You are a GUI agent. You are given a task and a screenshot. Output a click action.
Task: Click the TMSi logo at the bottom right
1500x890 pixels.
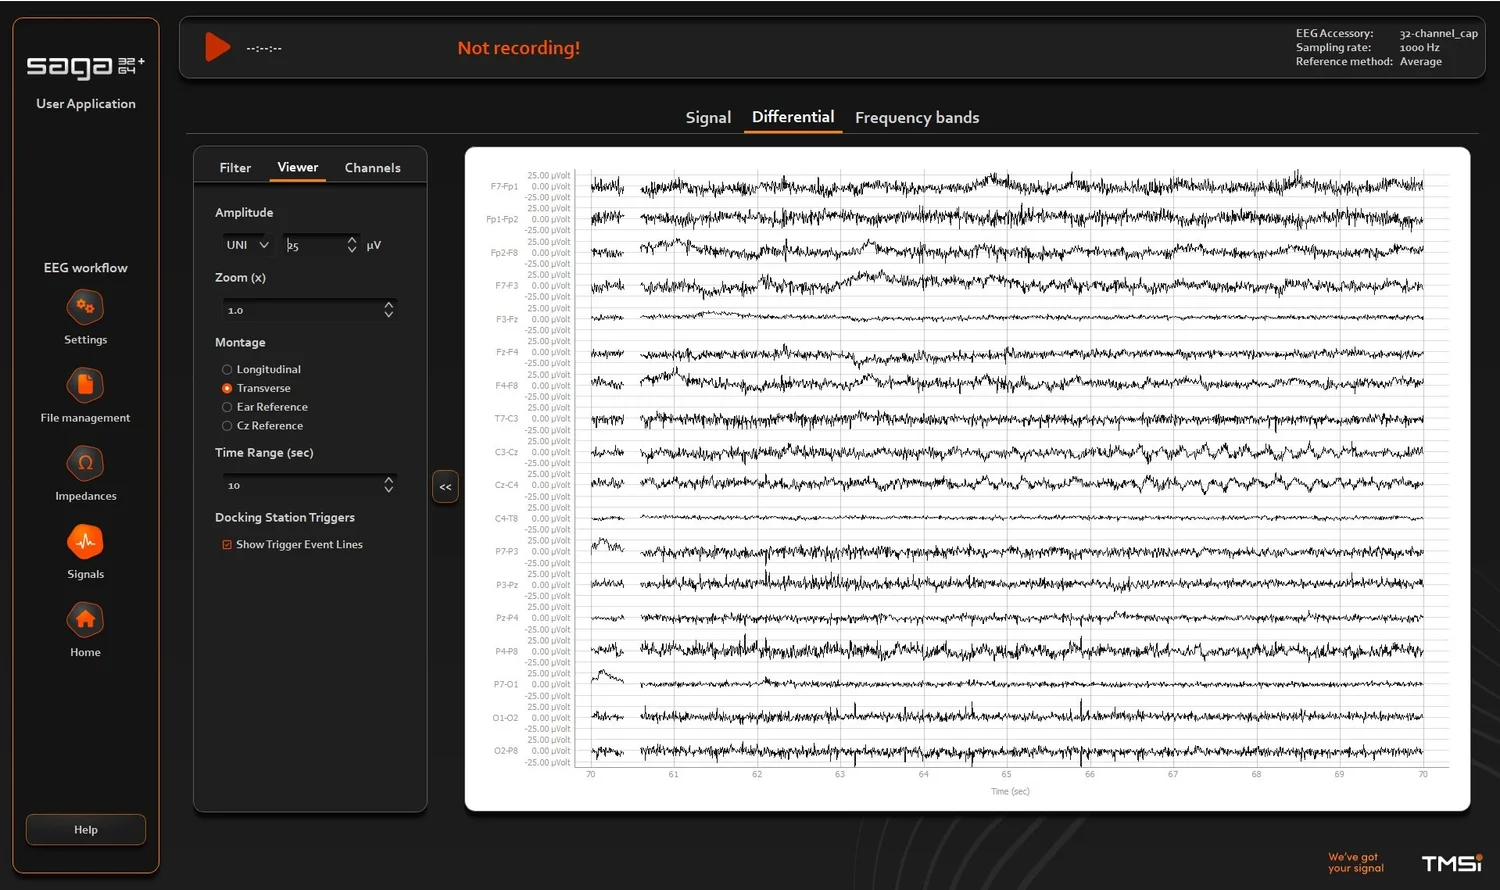pos(1452,863)
